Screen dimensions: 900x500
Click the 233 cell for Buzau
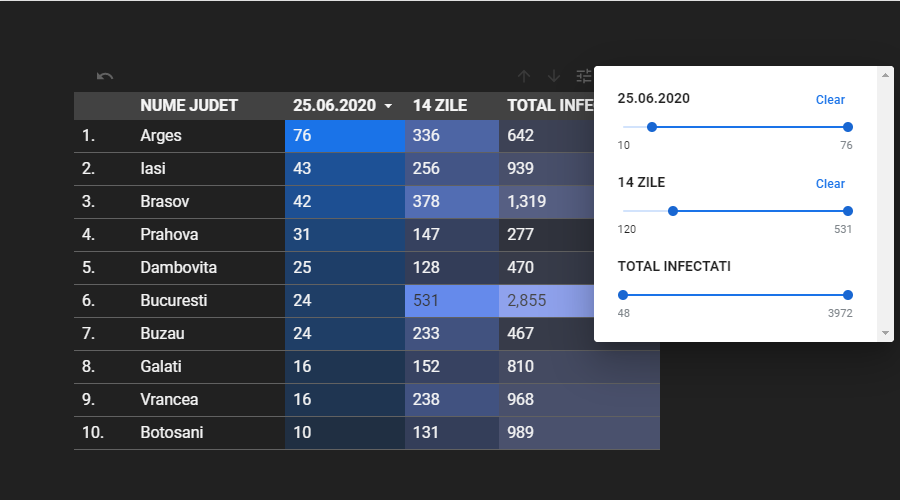(x=452, y=334)
